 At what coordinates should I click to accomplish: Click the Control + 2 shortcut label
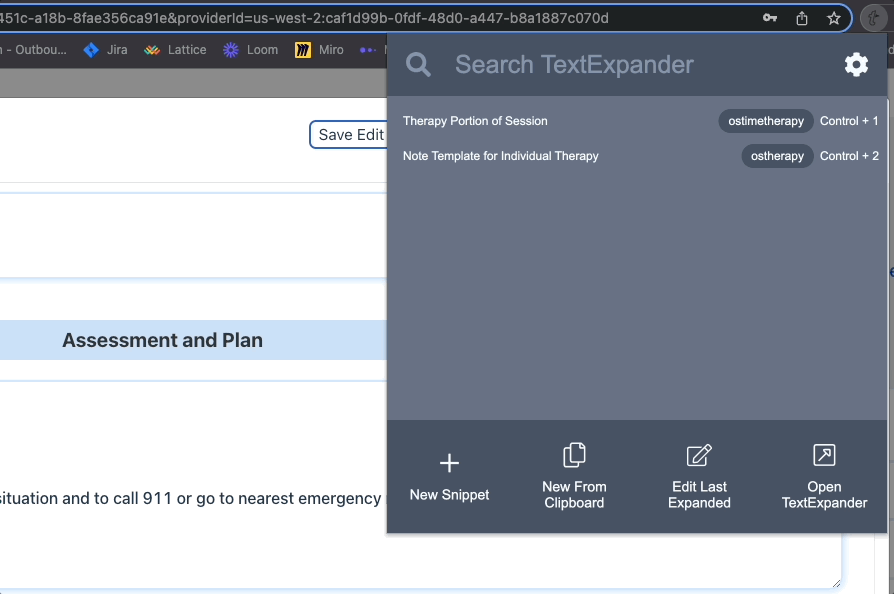pos(849,156)
